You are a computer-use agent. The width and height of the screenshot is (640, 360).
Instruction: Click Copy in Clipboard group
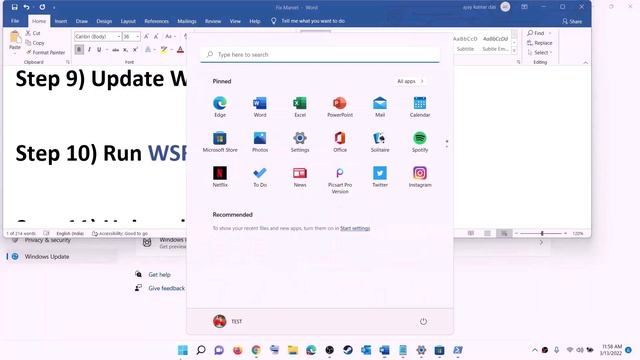35,43
